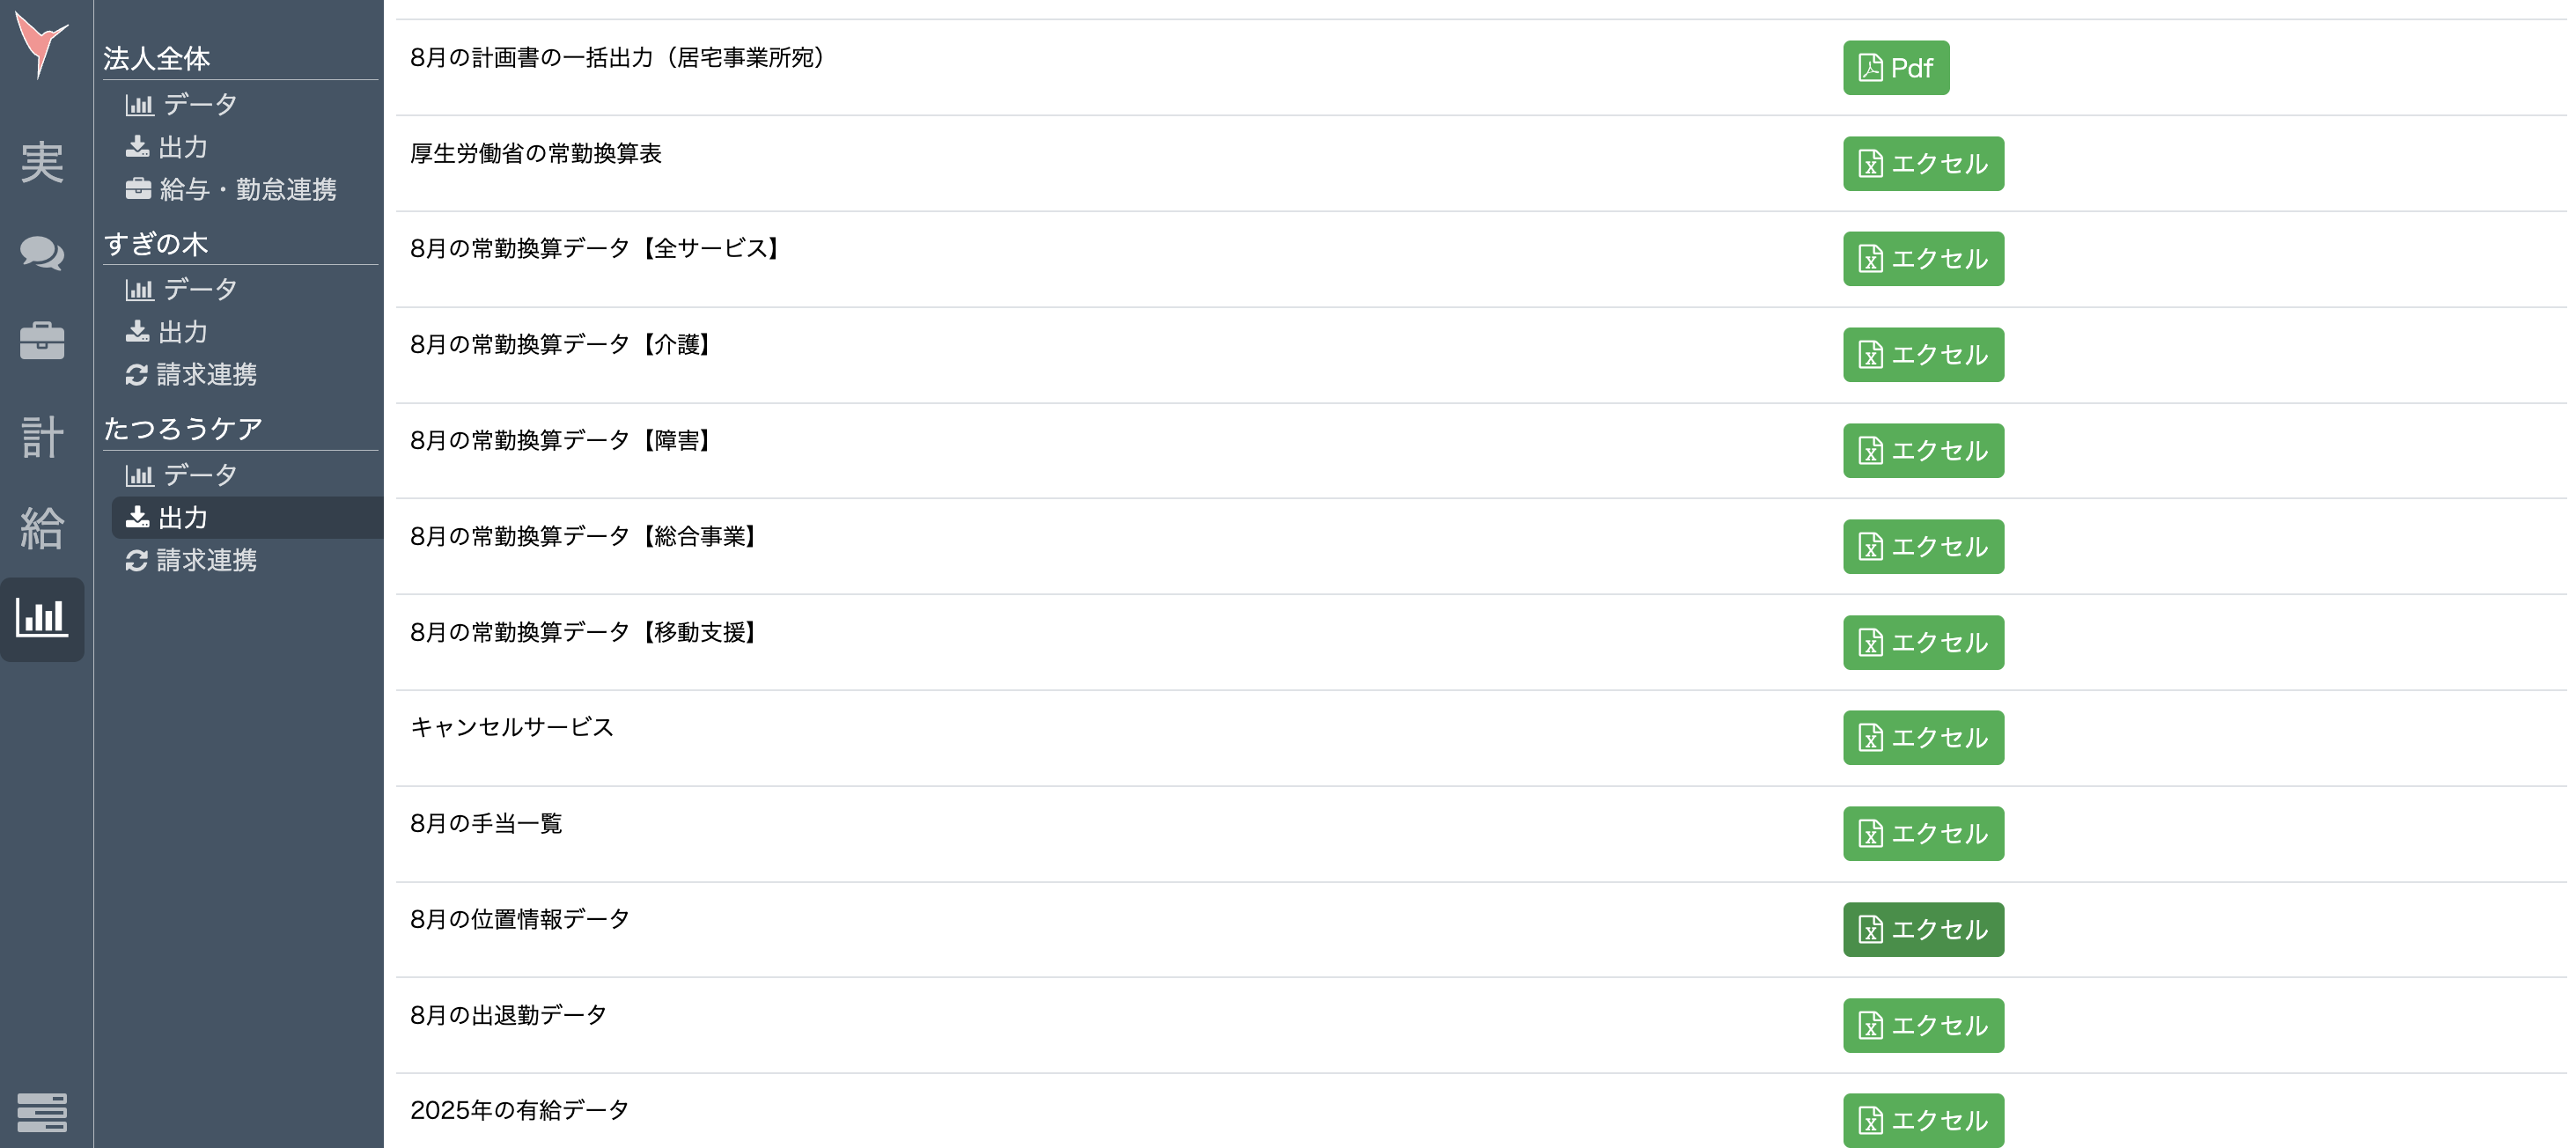This screenshot has height=1148, width=2576.
Task: Open the 実 section in icon rail
Action: 42,162
